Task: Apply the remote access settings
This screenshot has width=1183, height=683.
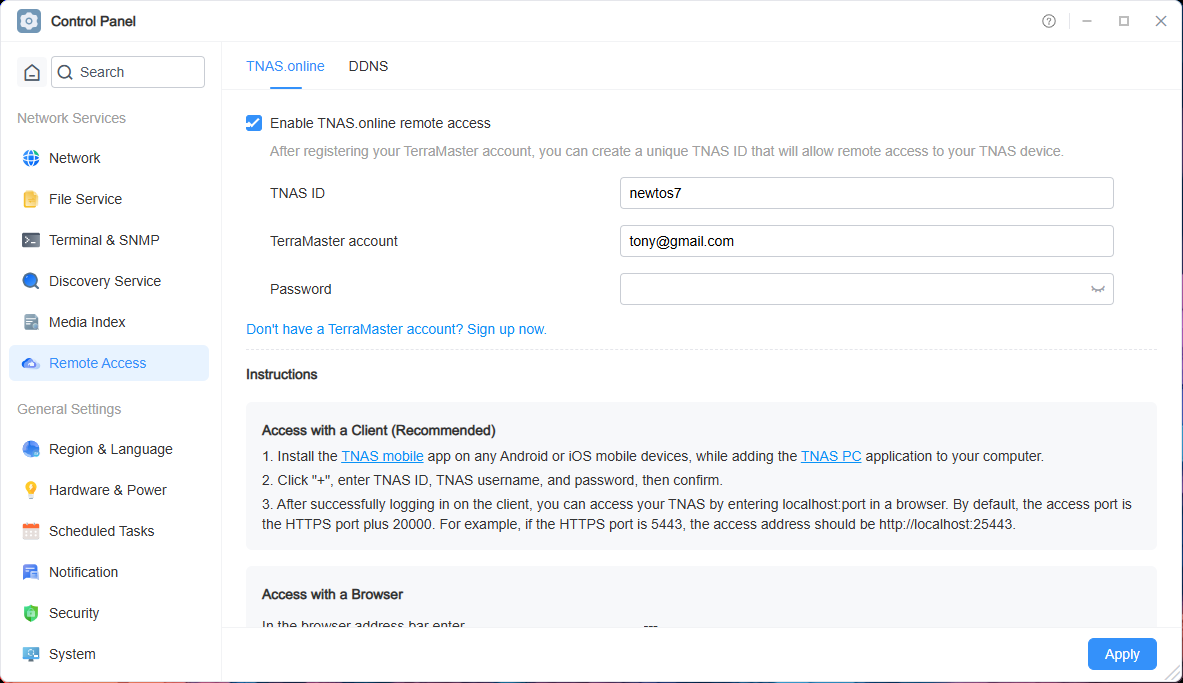Action: pyautogui.click(x=1121, y=653)
